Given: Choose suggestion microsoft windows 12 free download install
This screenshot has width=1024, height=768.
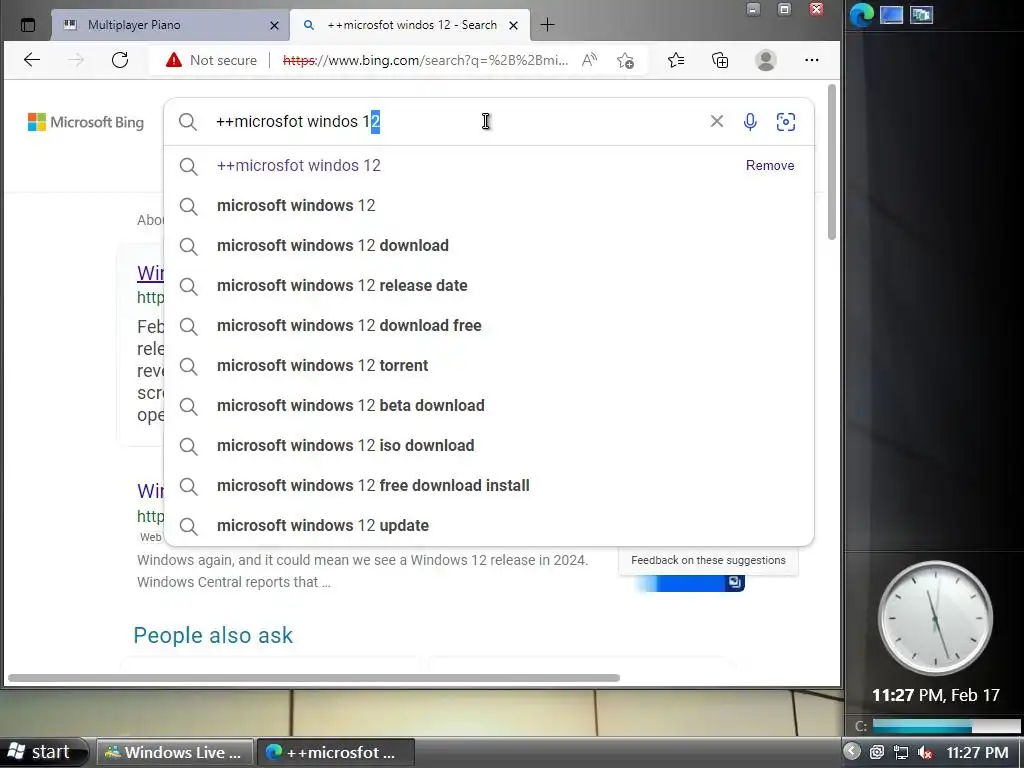Looking at the screenshot, I should pos(488,485).
